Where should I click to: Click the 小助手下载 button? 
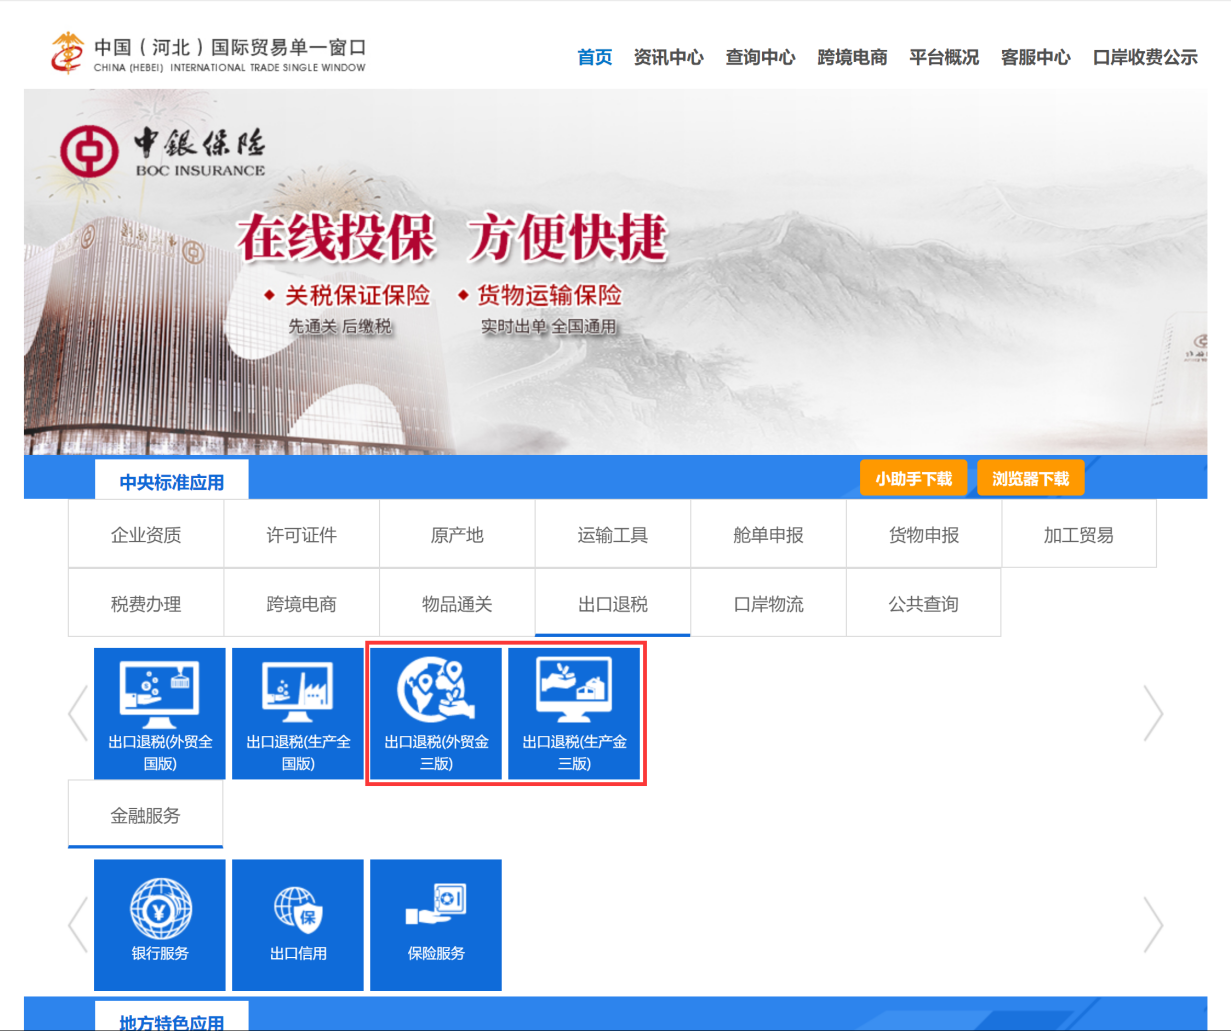(x=914, y=478)
